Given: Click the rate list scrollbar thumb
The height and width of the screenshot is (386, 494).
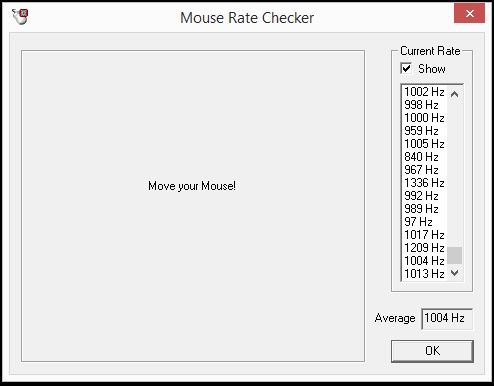Looking at the screenshot, I should pos(454,255).
